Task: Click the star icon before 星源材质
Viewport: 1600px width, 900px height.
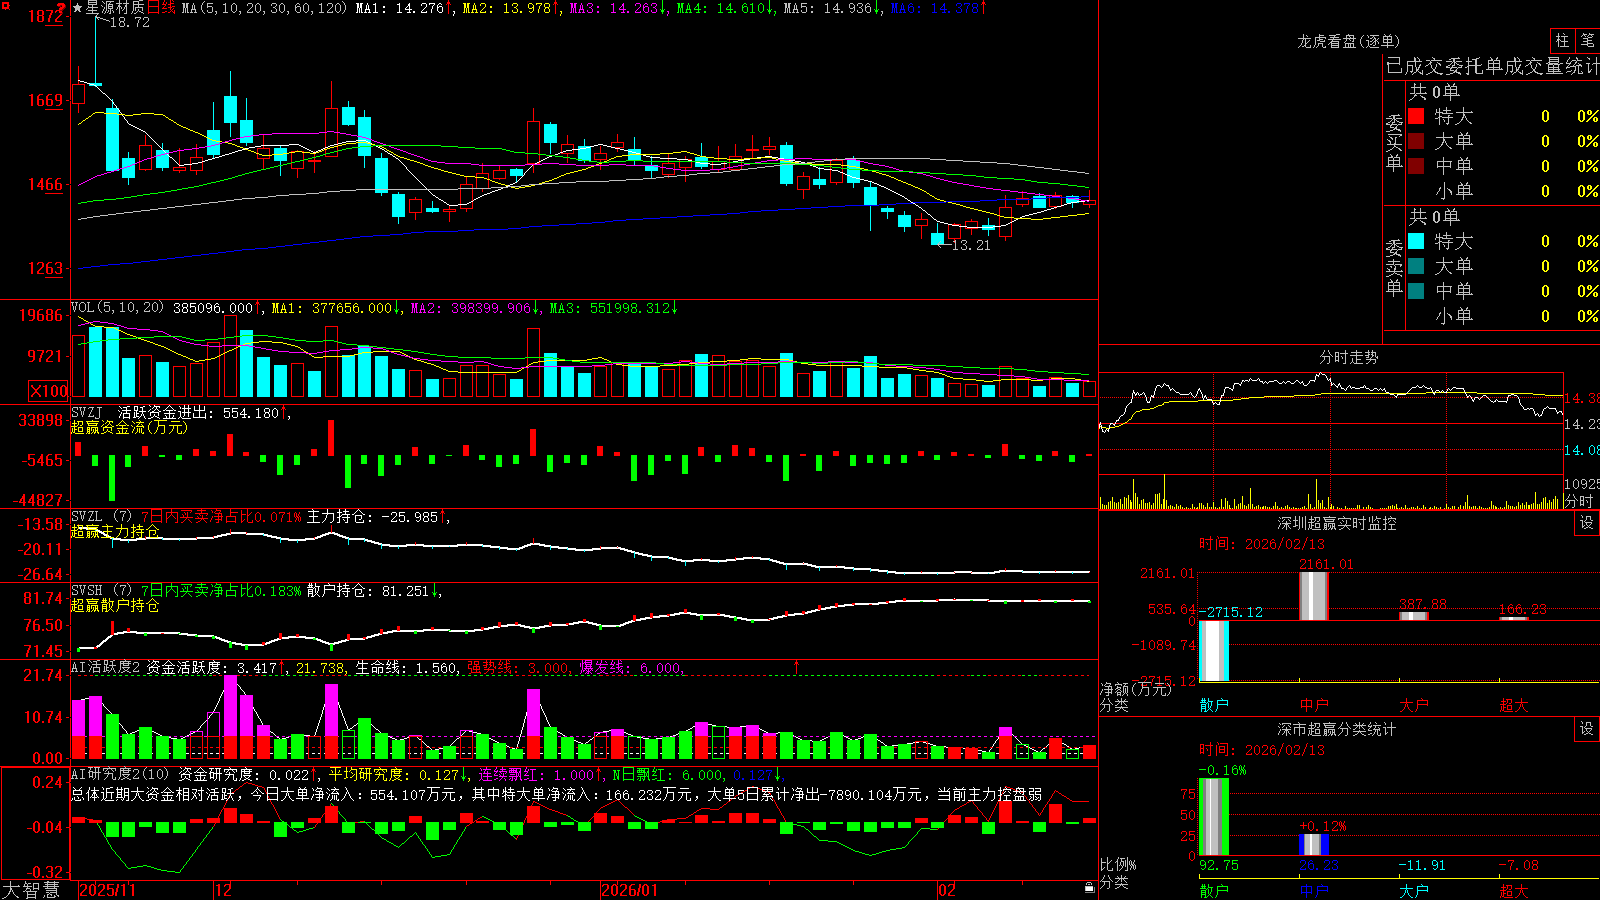Action: pyautogui.click(x=77, y=8)
